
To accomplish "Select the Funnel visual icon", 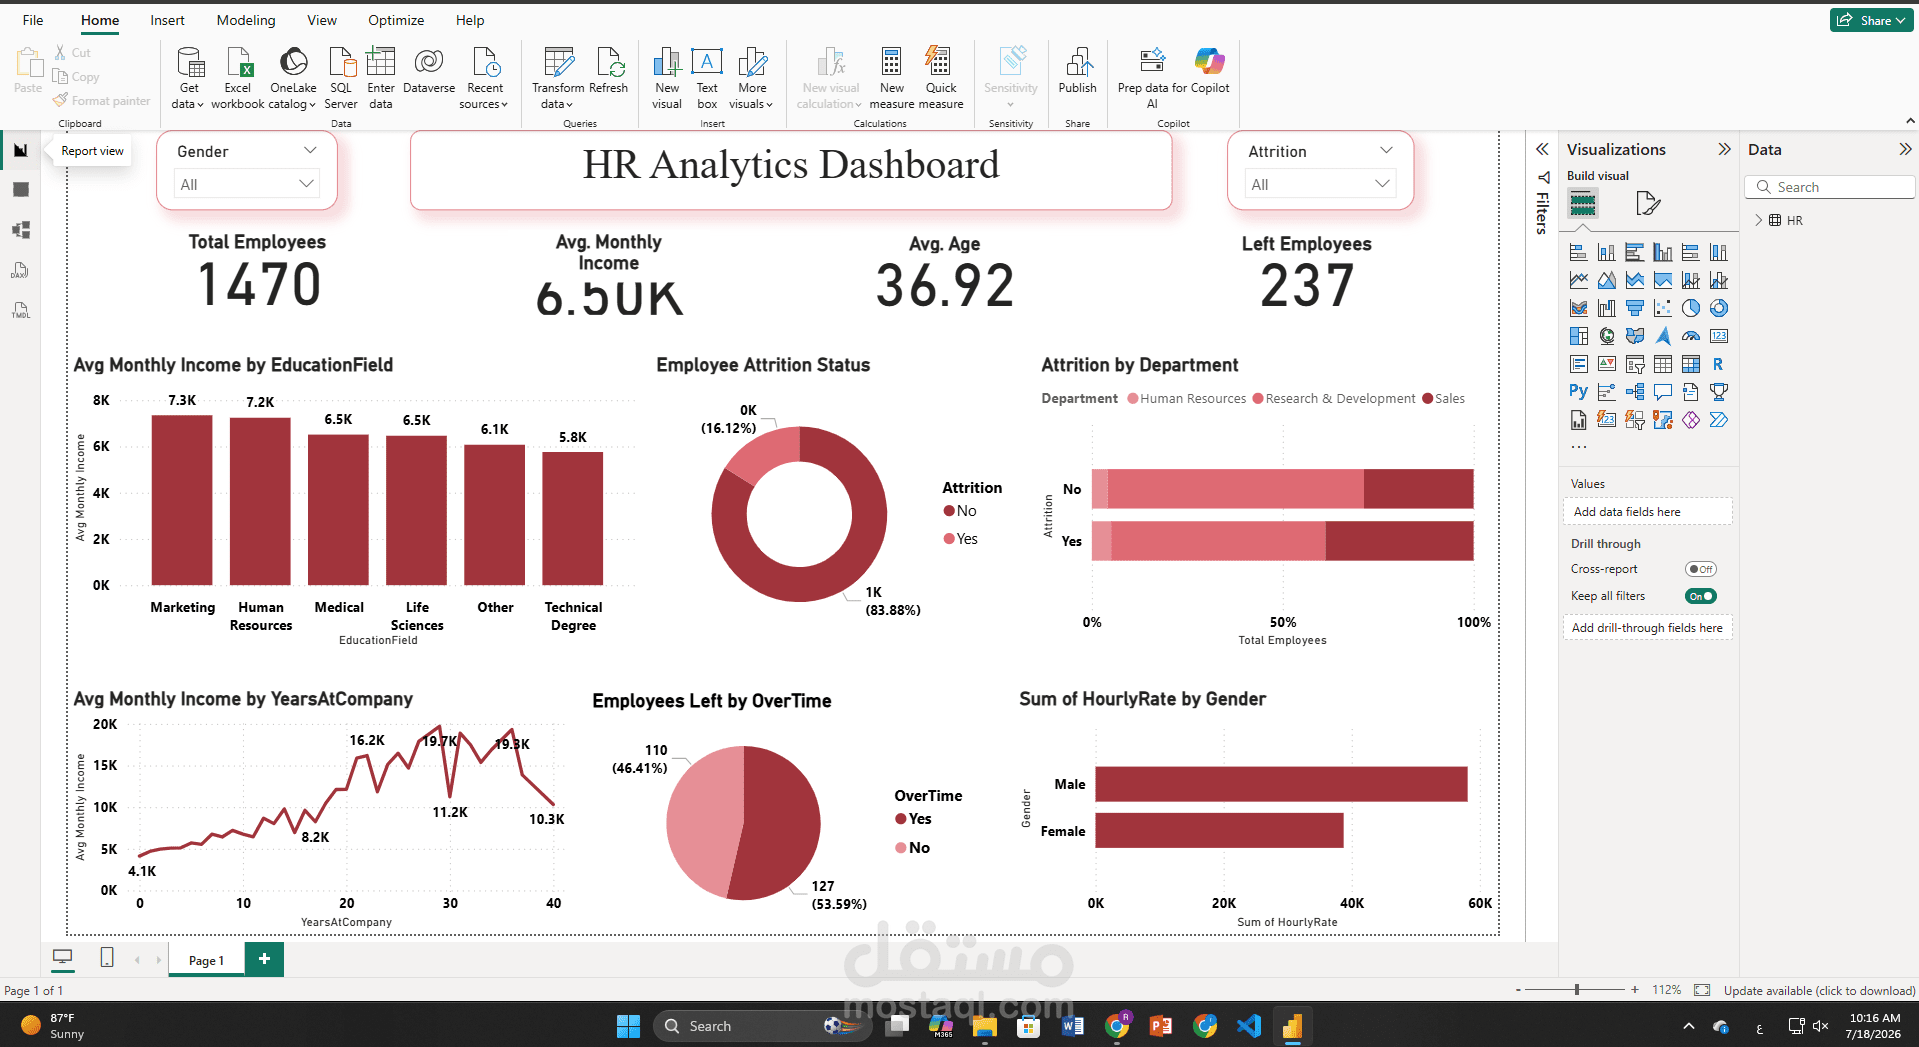I will point(1635,308).
